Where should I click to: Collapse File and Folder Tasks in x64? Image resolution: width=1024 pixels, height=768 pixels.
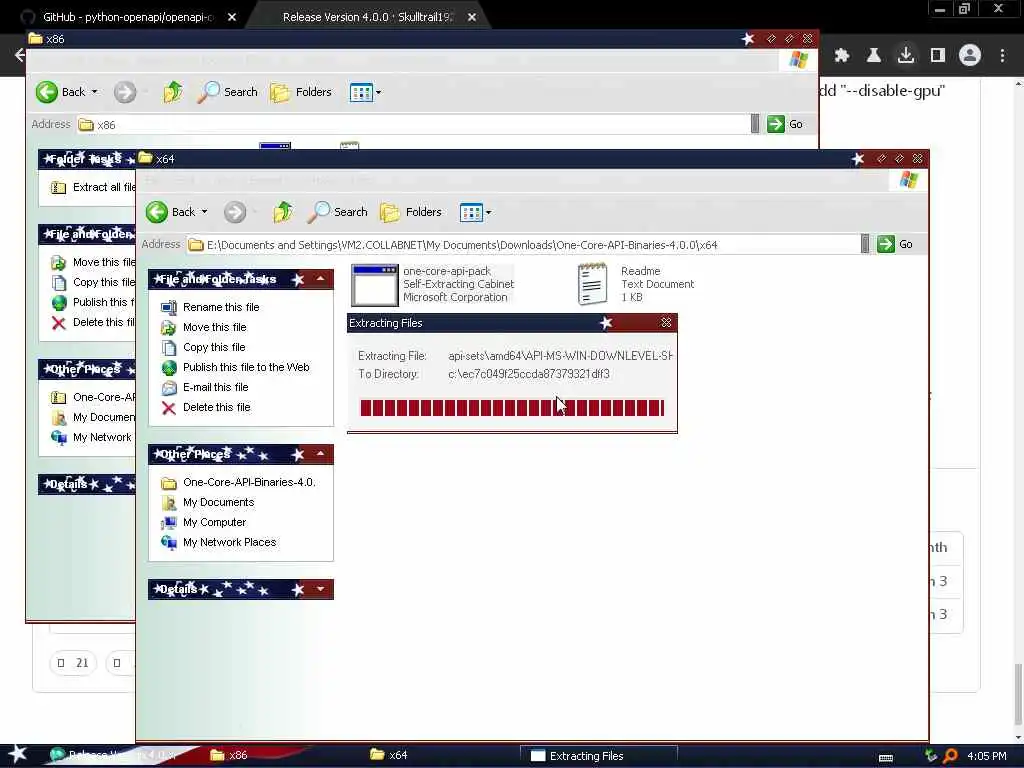point(321,280)
